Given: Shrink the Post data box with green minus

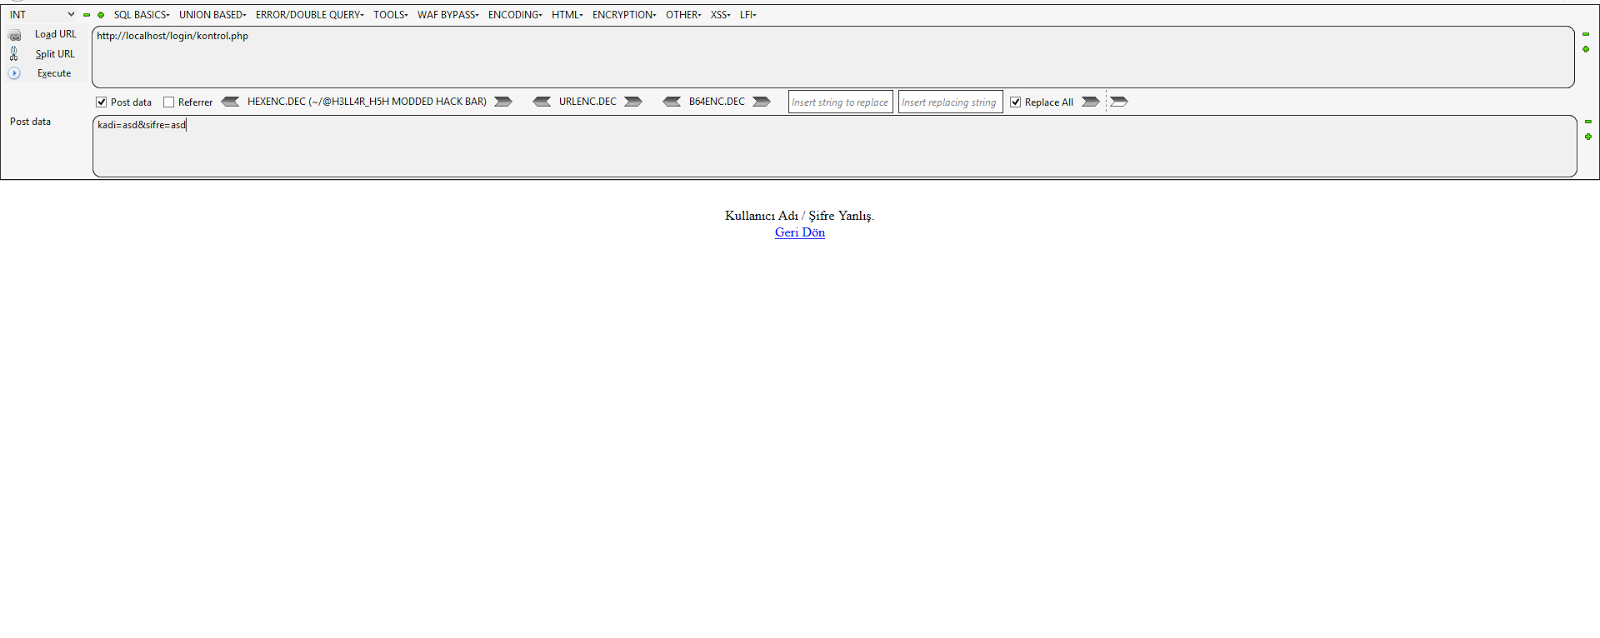Looking at the screenshot, I should [x=1588, y=122].
